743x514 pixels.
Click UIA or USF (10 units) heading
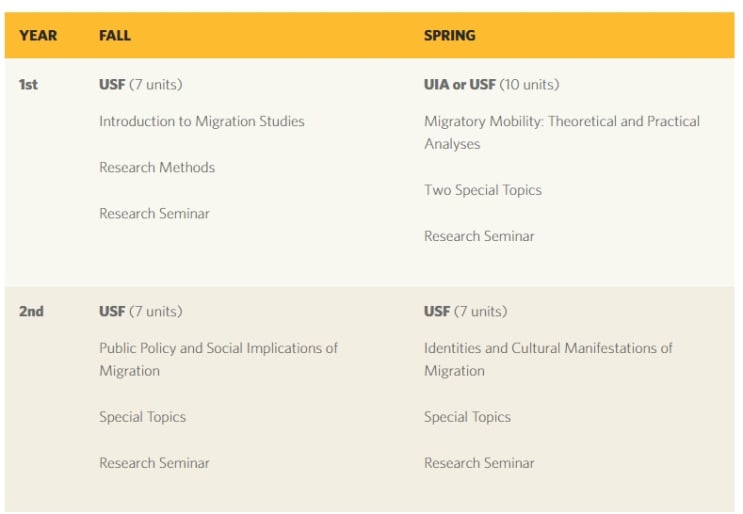coord(491,85)
